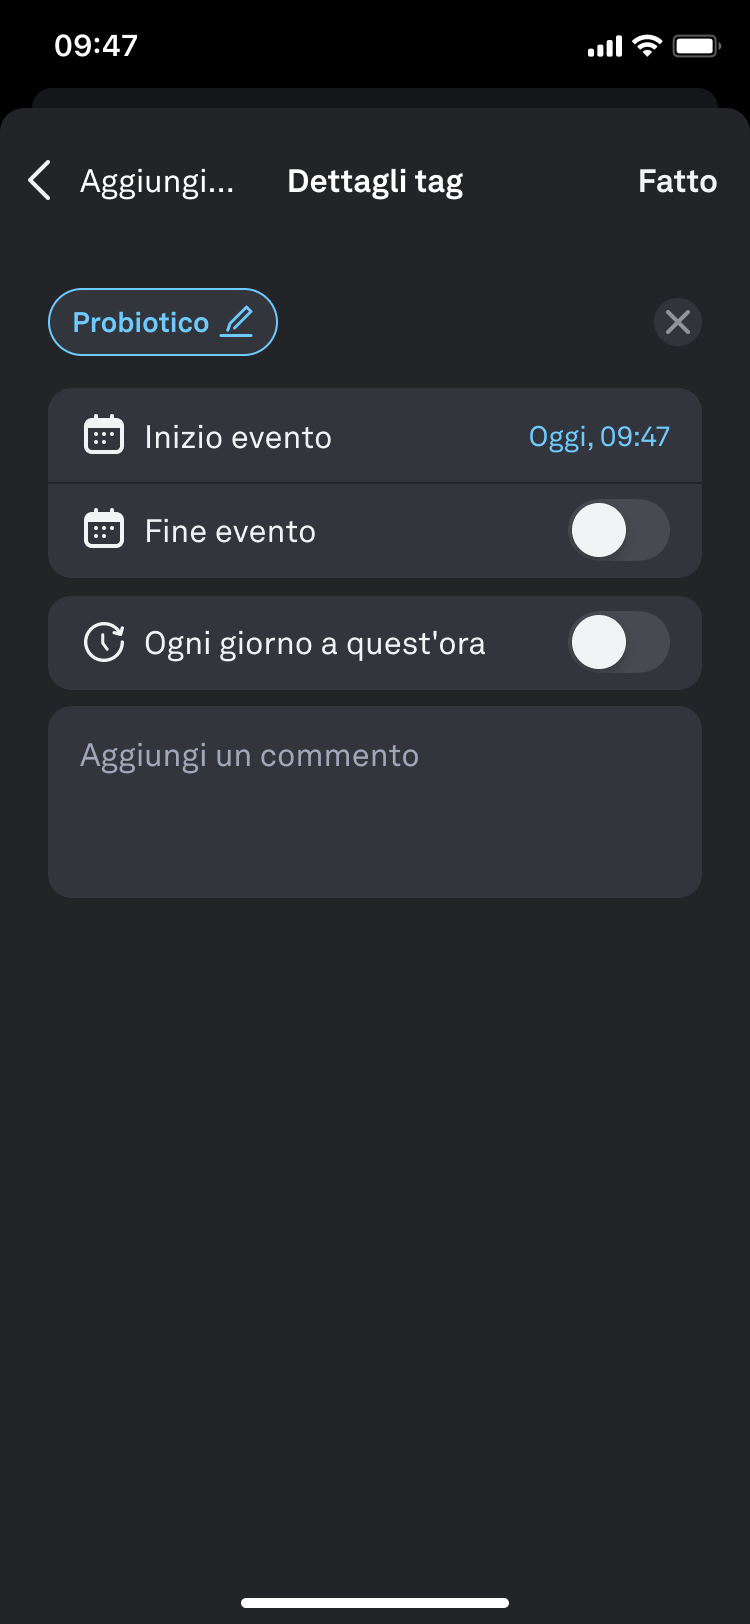
Task: Tap the Dettagli tag title
Action: 375,181
